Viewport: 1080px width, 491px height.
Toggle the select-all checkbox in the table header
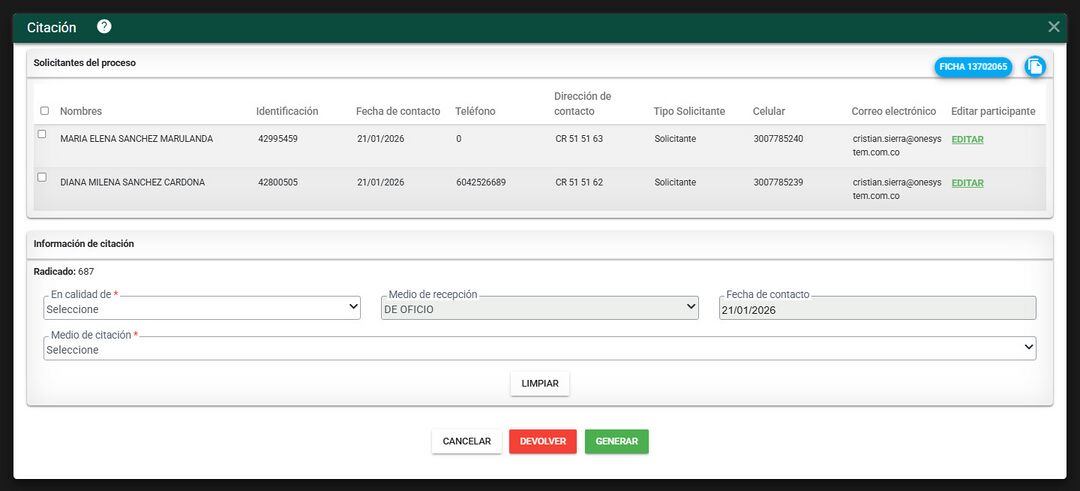coord(44,111)
